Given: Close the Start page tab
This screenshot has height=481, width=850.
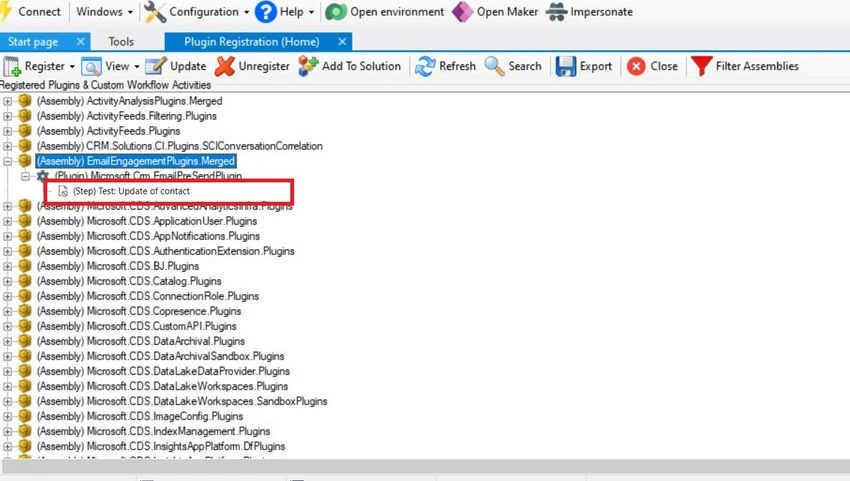Looking at the screenshot, I should (80, 41).
